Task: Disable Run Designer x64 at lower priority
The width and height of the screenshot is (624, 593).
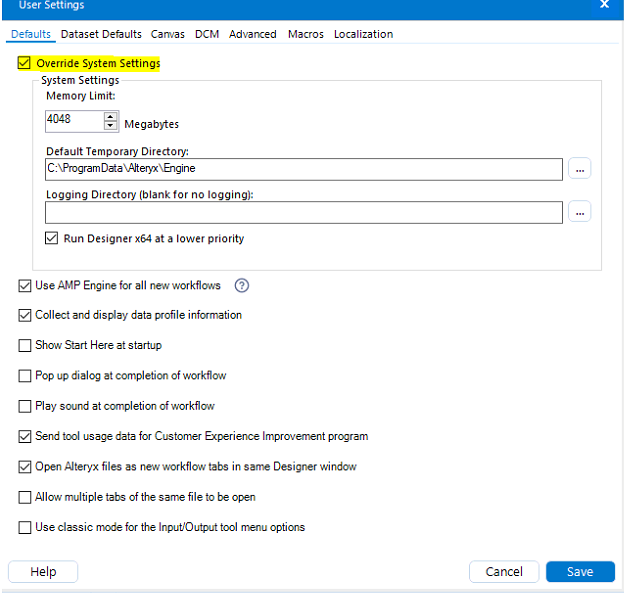Action: [x=52, y=239]
